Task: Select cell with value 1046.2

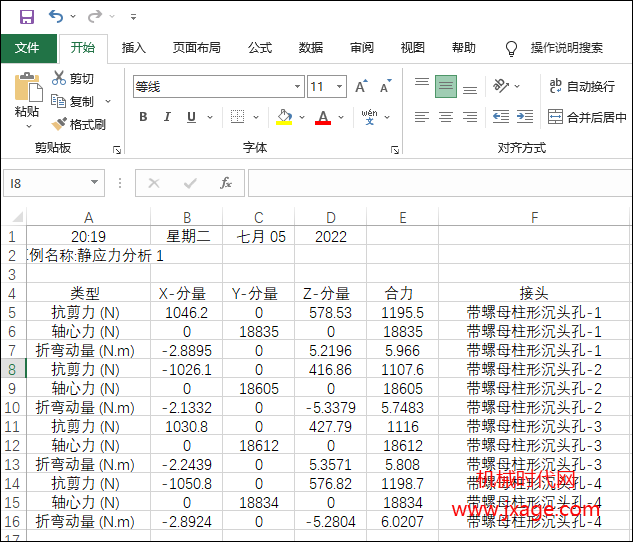Action: (x=187, y=313)
